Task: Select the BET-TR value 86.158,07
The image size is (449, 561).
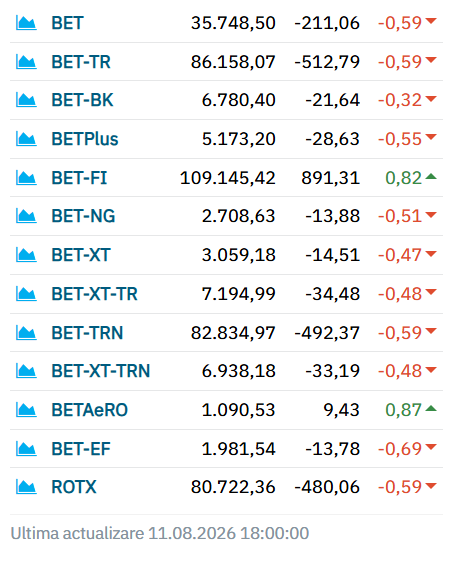Action: point(233,62)
